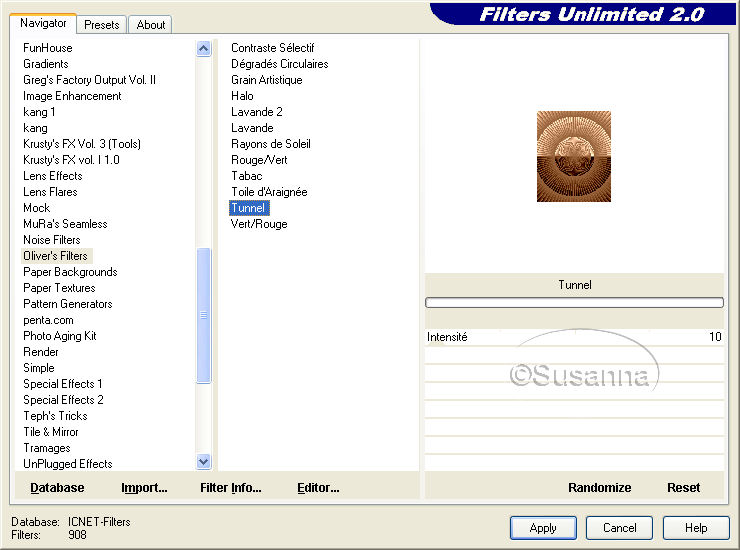Click the Cancel button
The image size is (740, 550).
[x=619, y=528]
